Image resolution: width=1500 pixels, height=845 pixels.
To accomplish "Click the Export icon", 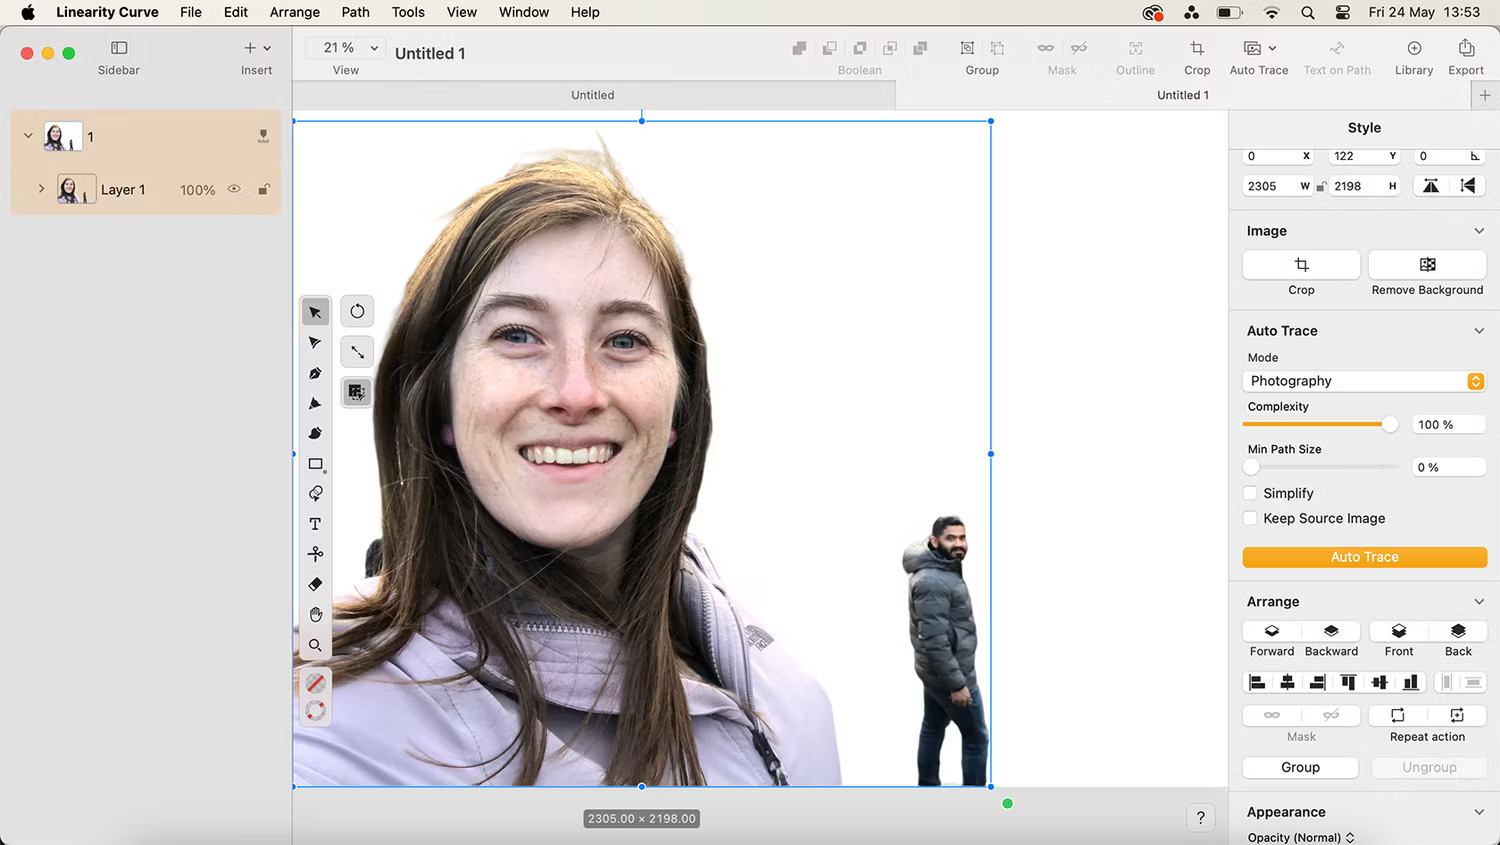I will pos(1466,48).
